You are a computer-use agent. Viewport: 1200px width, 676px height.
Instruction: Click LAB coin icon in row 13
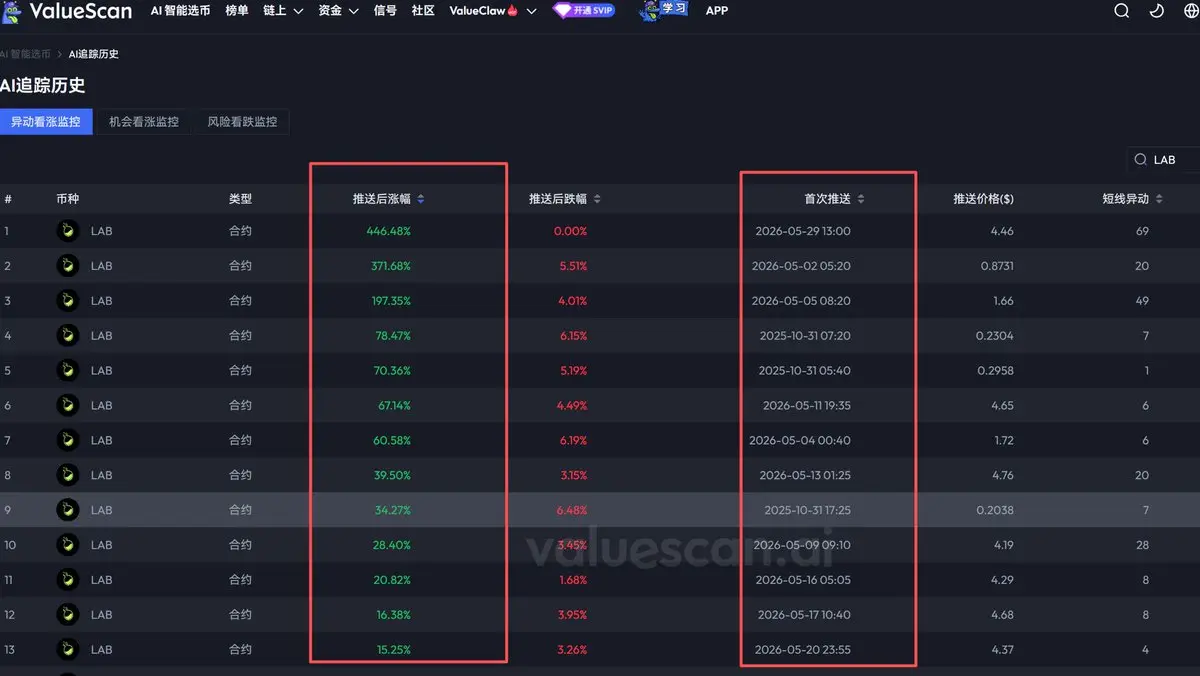pyautogui.click(x=67, y=650)
